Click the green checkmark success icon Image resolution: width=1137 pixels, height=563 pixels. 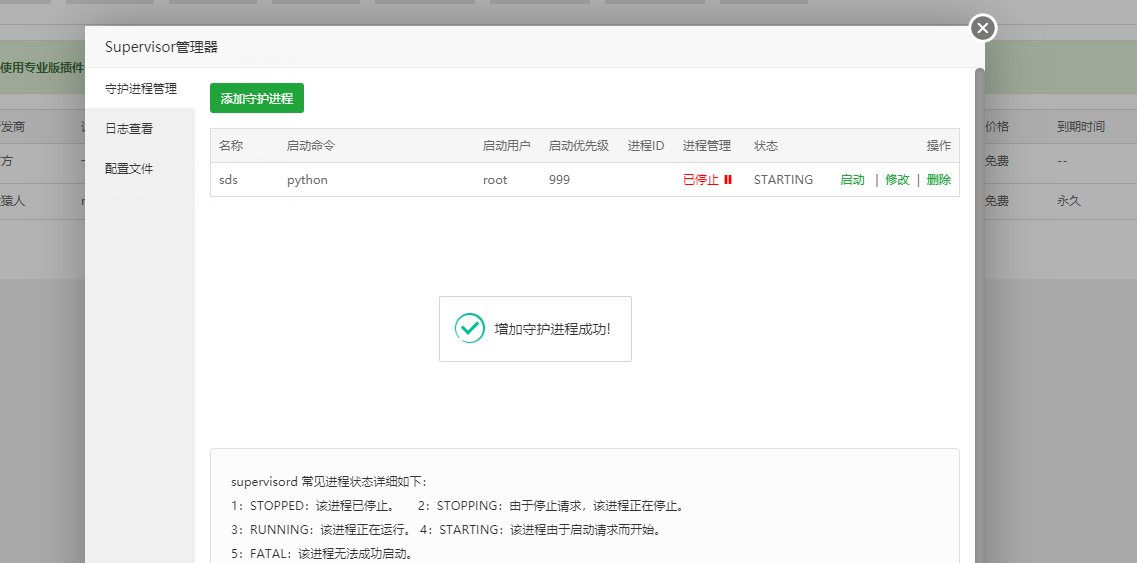coord(469,328)
